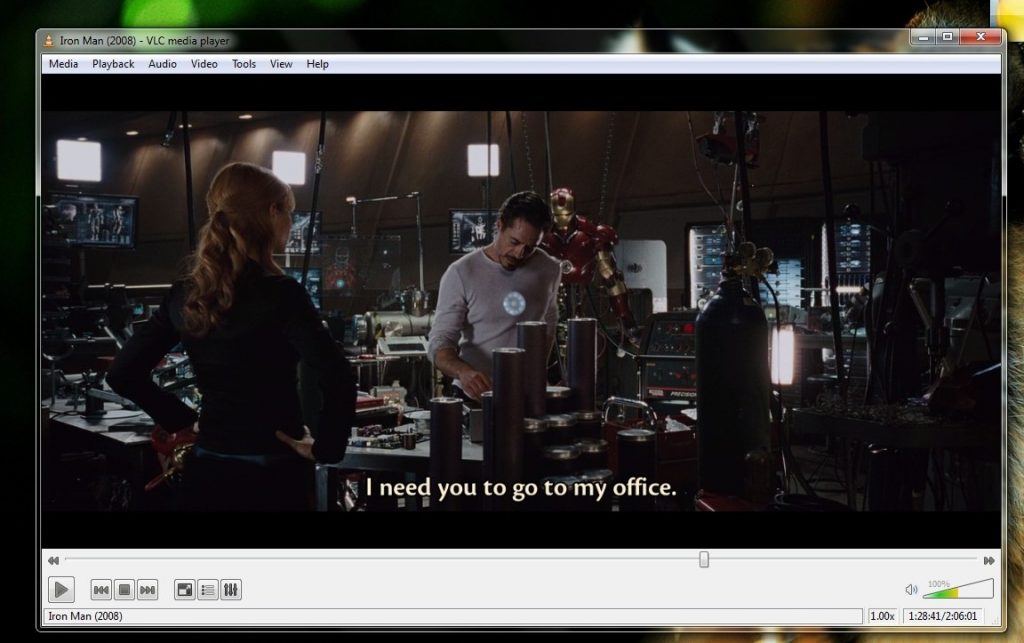Open the View menu
The image size is (1024, 643).
281,64
